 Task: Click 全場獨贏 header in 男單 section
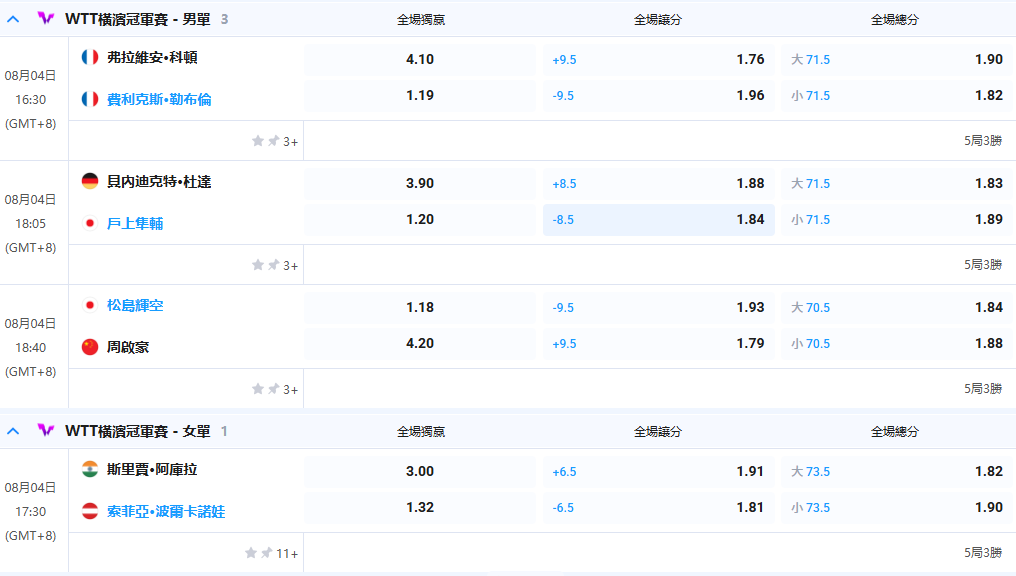[x=421, y=20]
